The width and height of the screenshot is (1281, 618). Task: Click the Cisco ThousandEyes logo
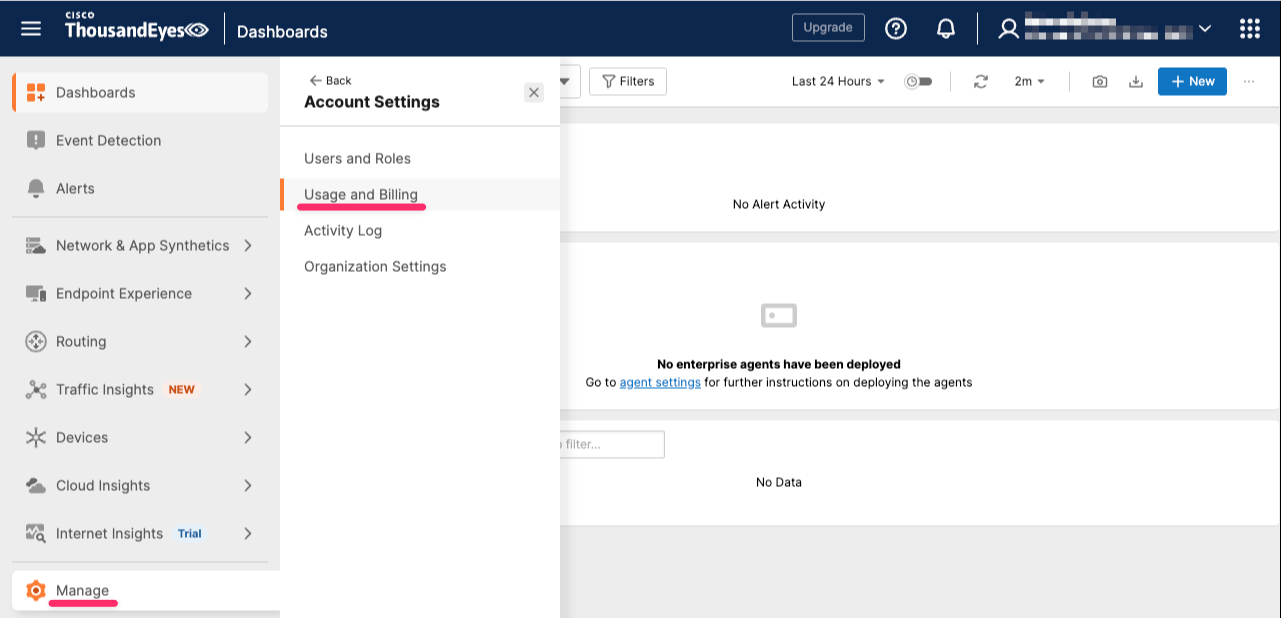137,27
